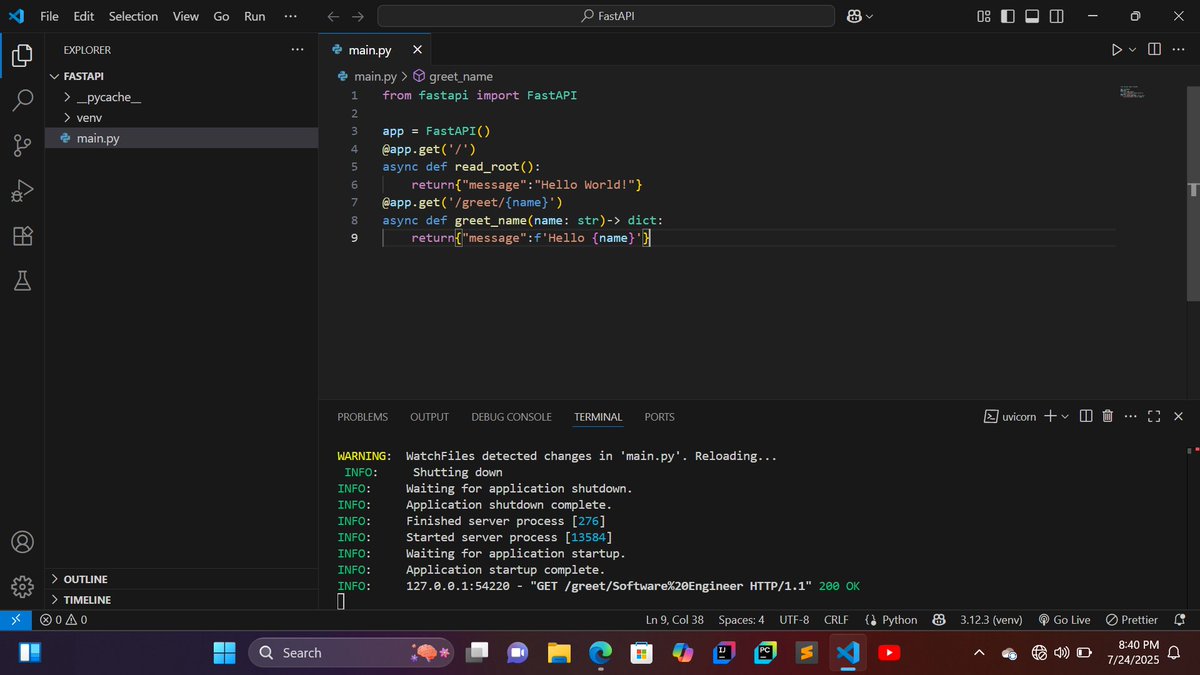
Task: Switch to the PORTS tab
Action: [x=659, y=417]
